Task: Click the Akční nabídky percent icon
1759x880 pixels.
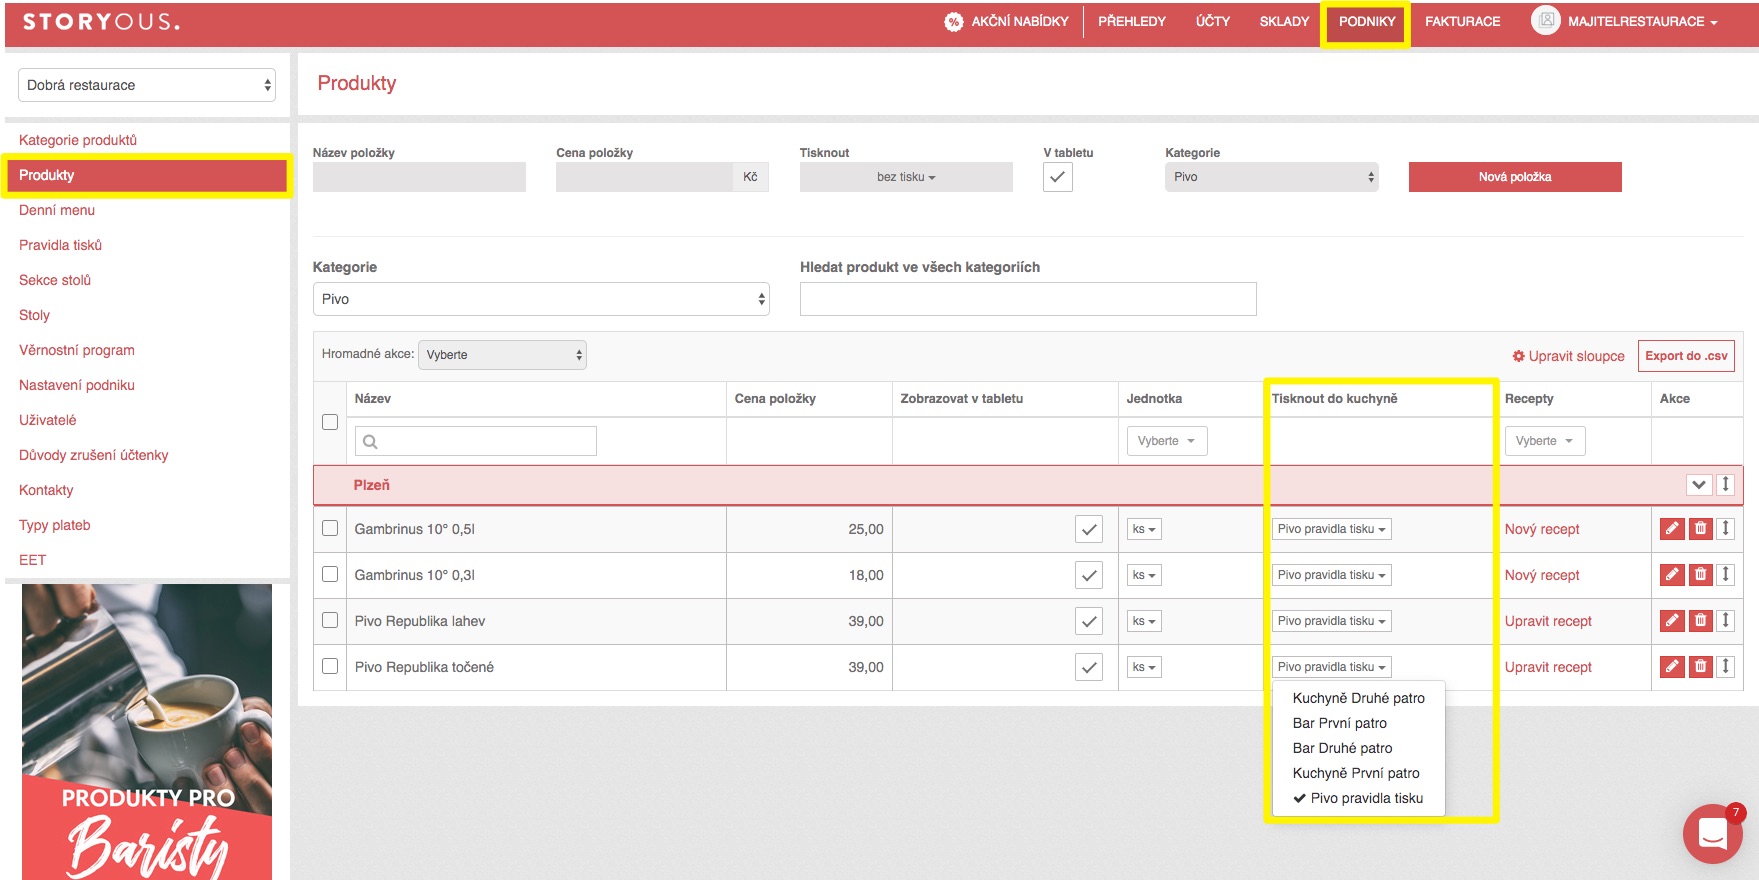Action: point(954,21)
